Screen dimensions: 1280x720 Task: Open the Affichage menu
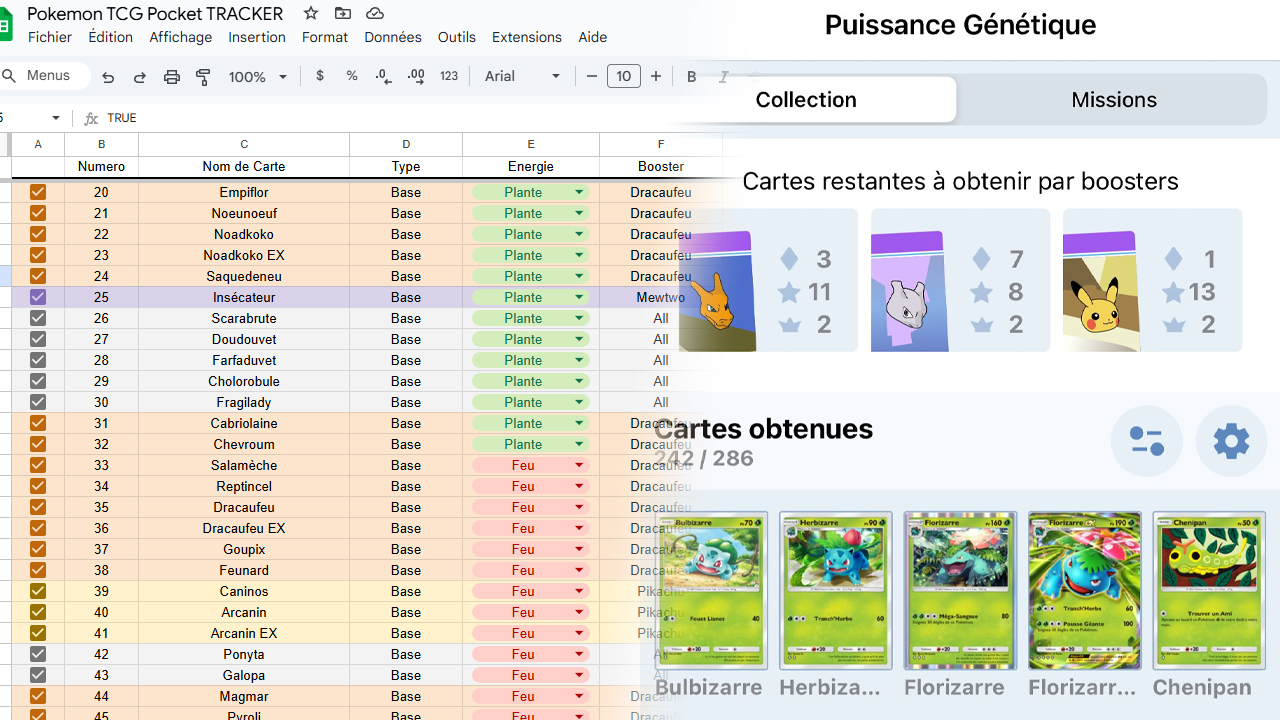[x=180, y=37]
